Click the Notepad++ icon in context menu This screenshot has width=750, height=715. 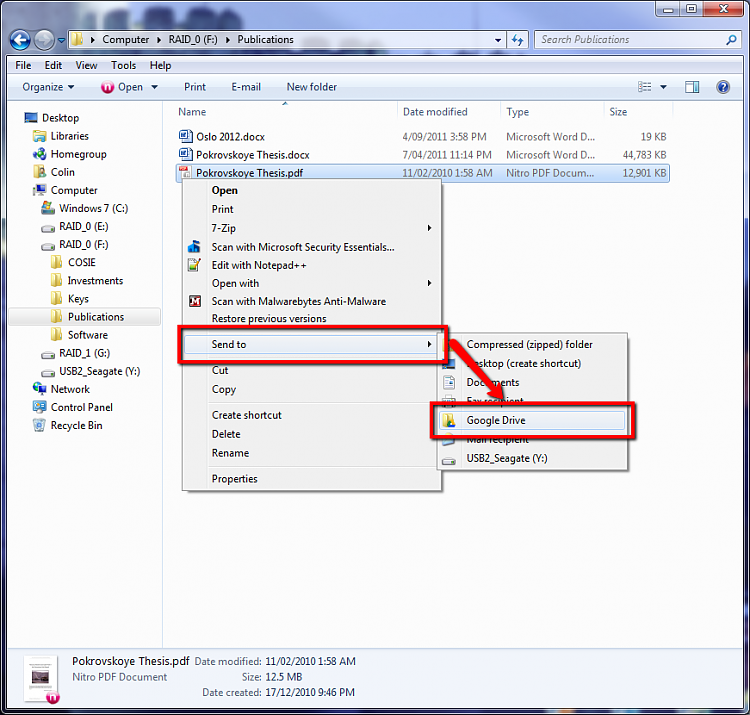coord(194,265)
